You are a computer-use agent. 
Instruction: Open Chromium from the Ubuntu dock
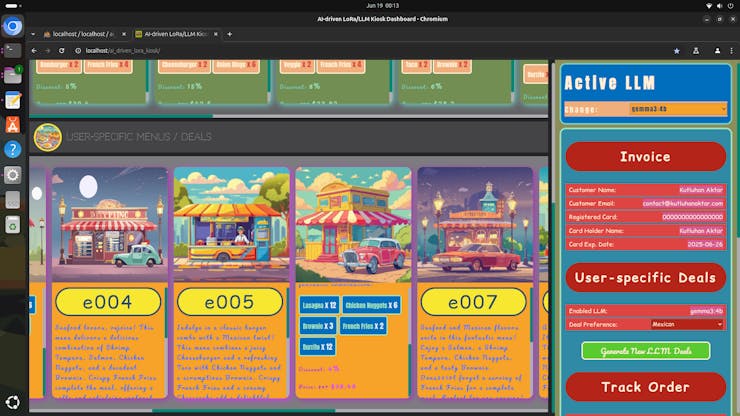[x=13, y=27]
